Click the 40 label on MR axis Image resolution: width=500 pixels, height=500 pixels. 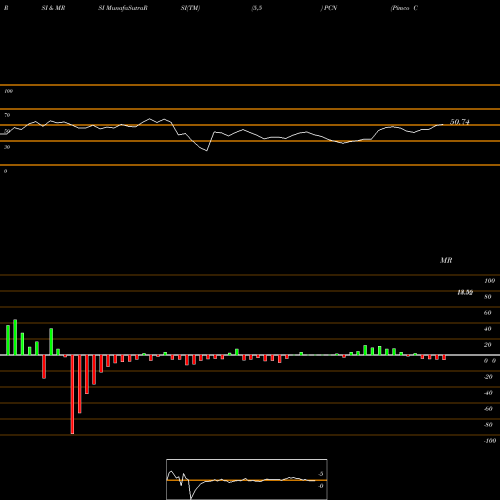pyautogui.click(x=488, y=329)
